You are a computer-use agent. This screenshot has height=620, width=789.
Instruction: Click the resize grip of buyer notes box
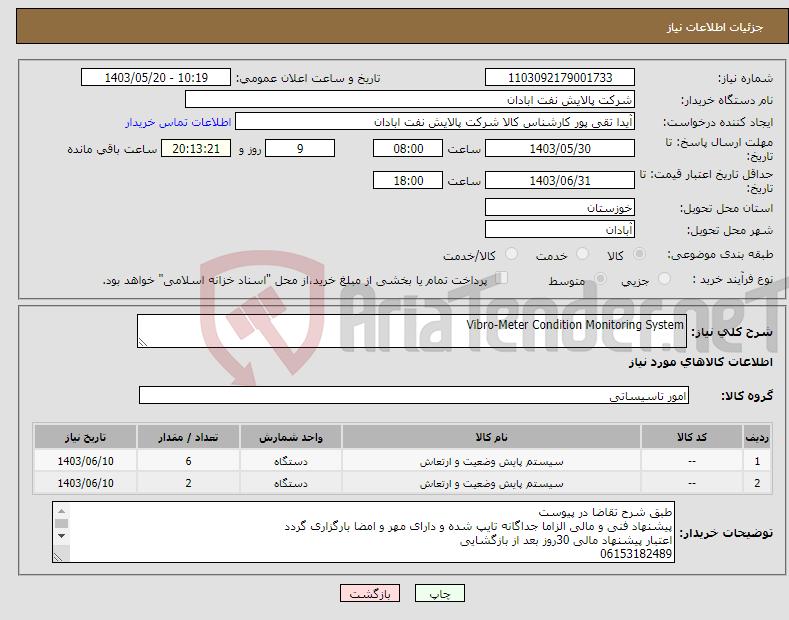pos(58,557)
